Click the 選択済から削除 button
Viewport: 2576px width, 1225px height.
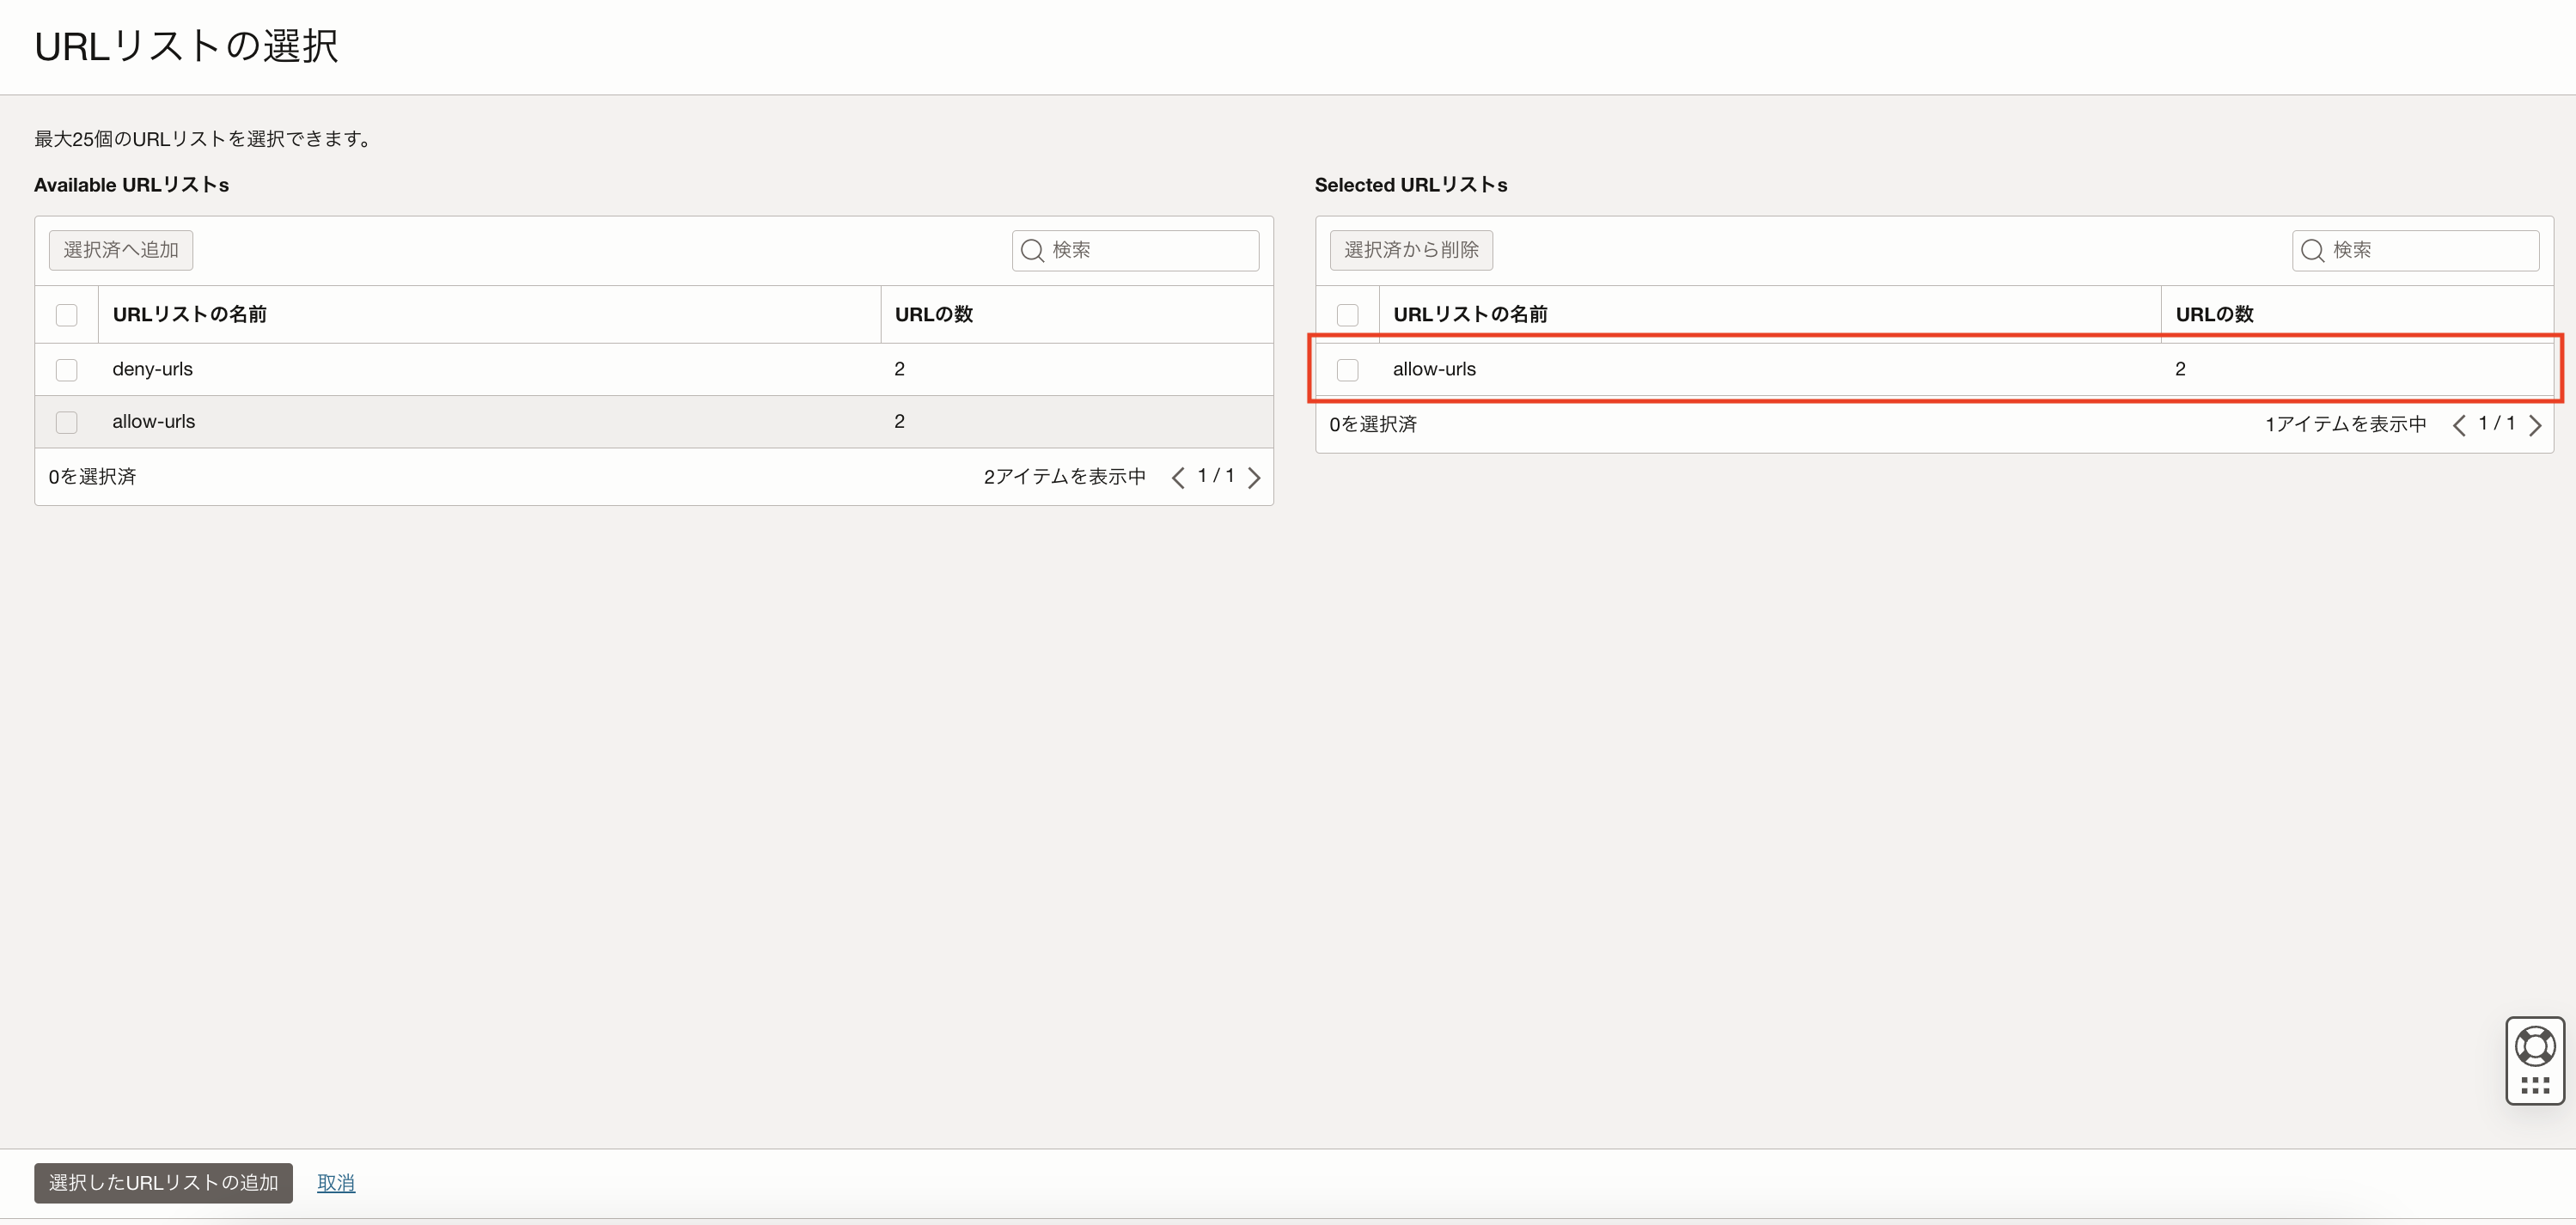pos(1410,250)
